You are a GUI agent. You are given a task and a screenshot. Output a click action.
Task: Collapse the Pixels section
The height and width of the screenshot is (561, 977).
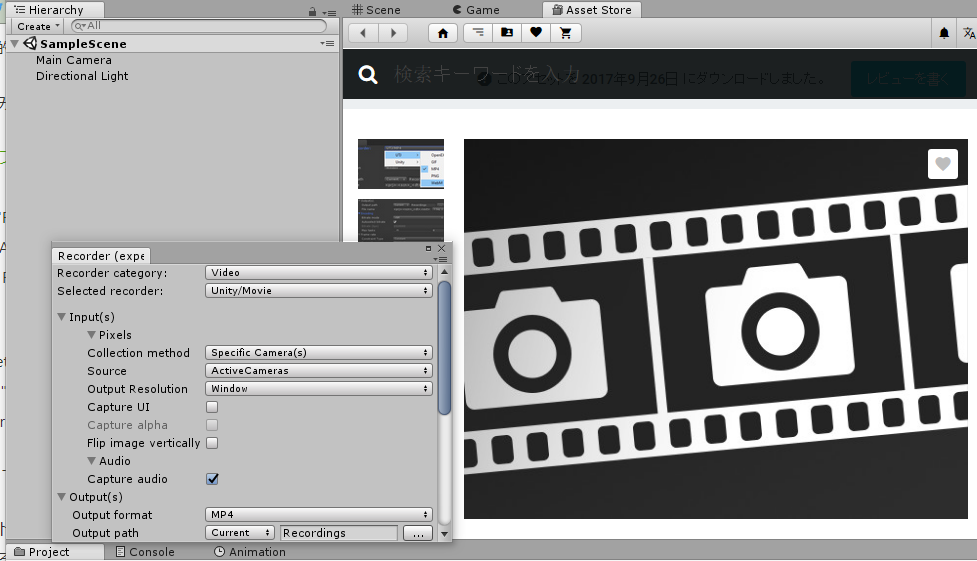(x=92, y=335)
